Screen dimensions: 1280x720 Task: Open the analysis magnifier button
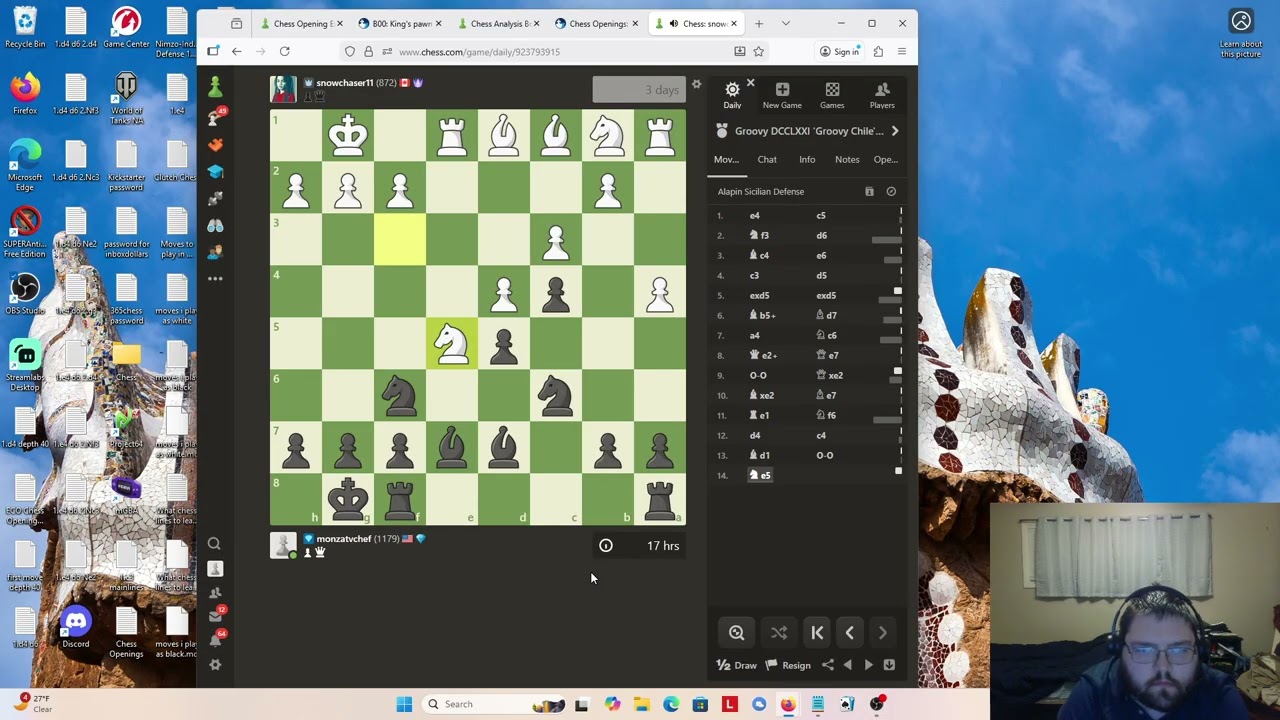coord(736,632)
